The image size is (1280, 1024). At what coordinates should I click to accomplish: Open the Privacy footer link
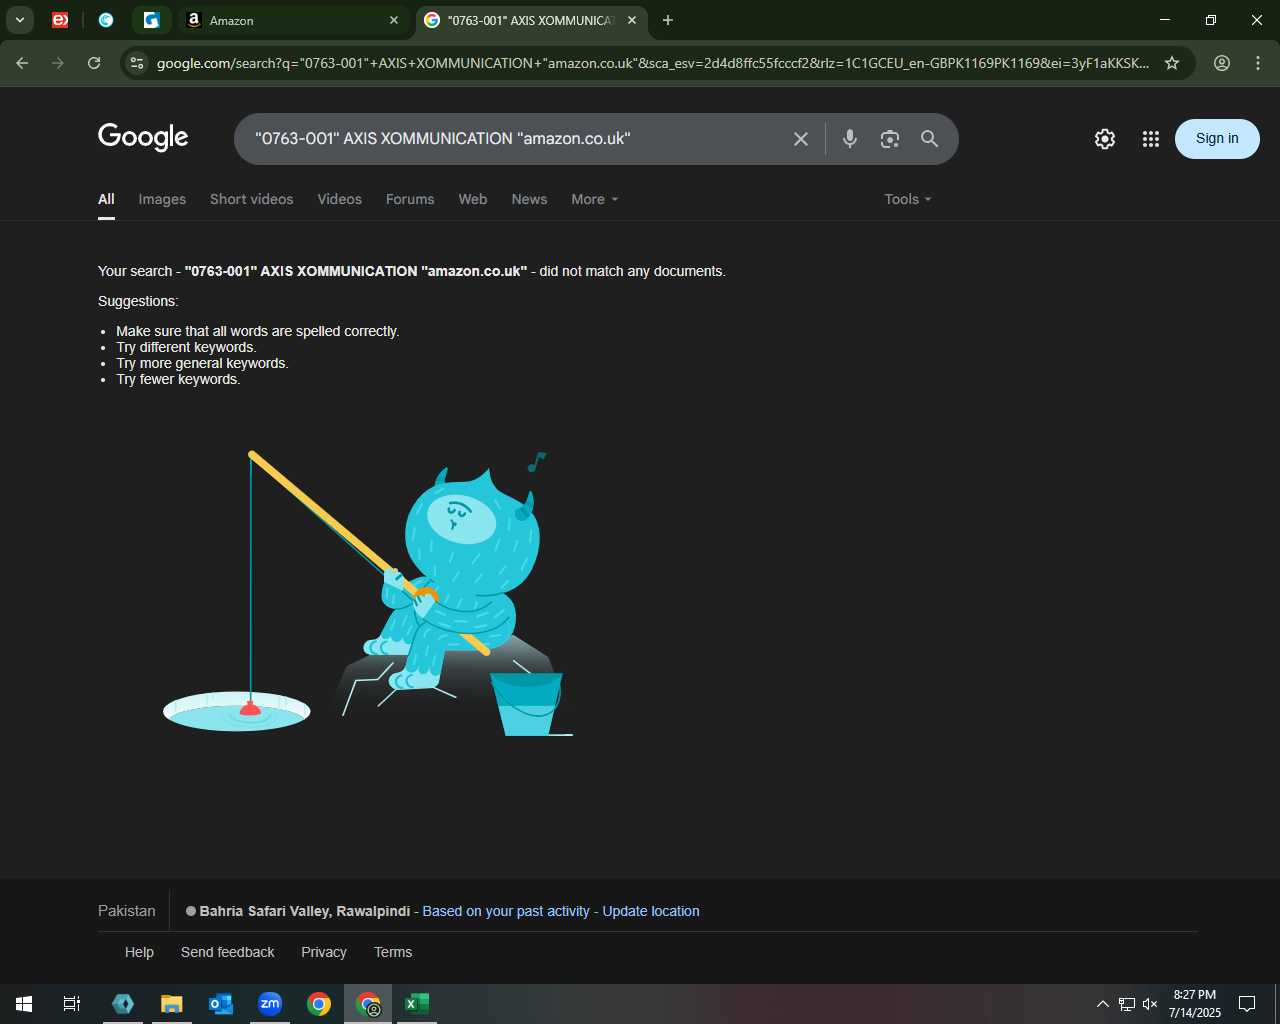click(324, 952)
